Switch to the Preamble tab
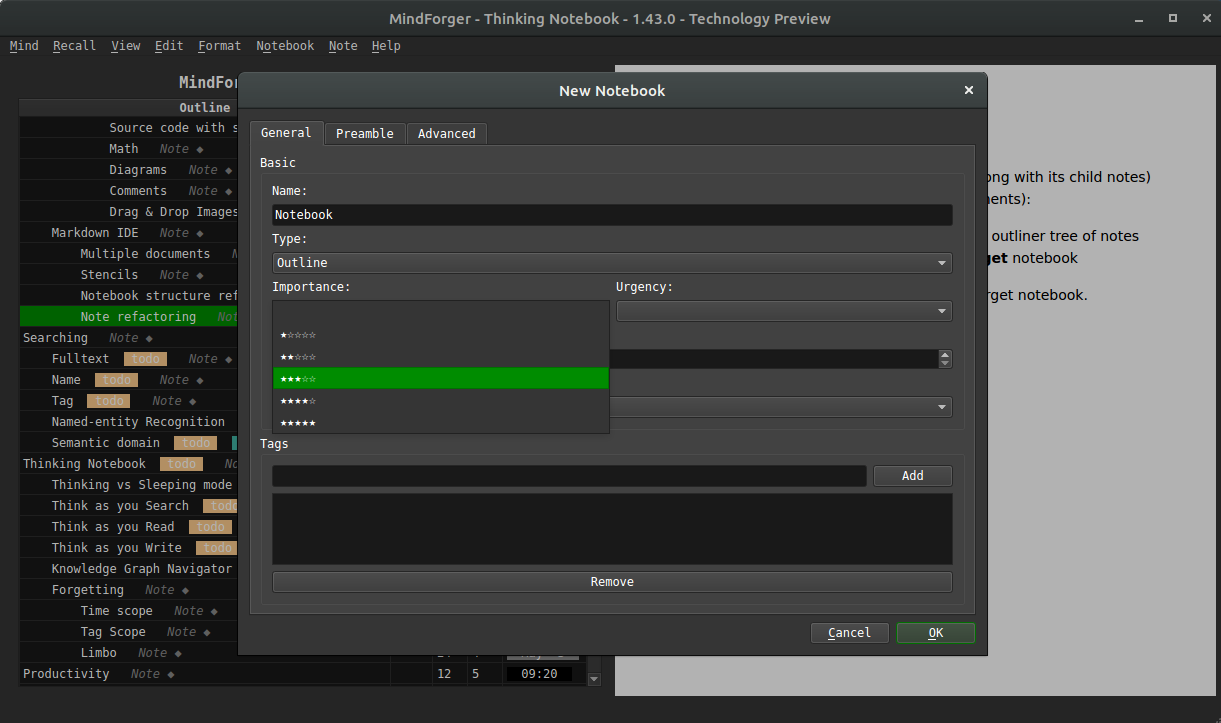 click(x=364, y=134)
